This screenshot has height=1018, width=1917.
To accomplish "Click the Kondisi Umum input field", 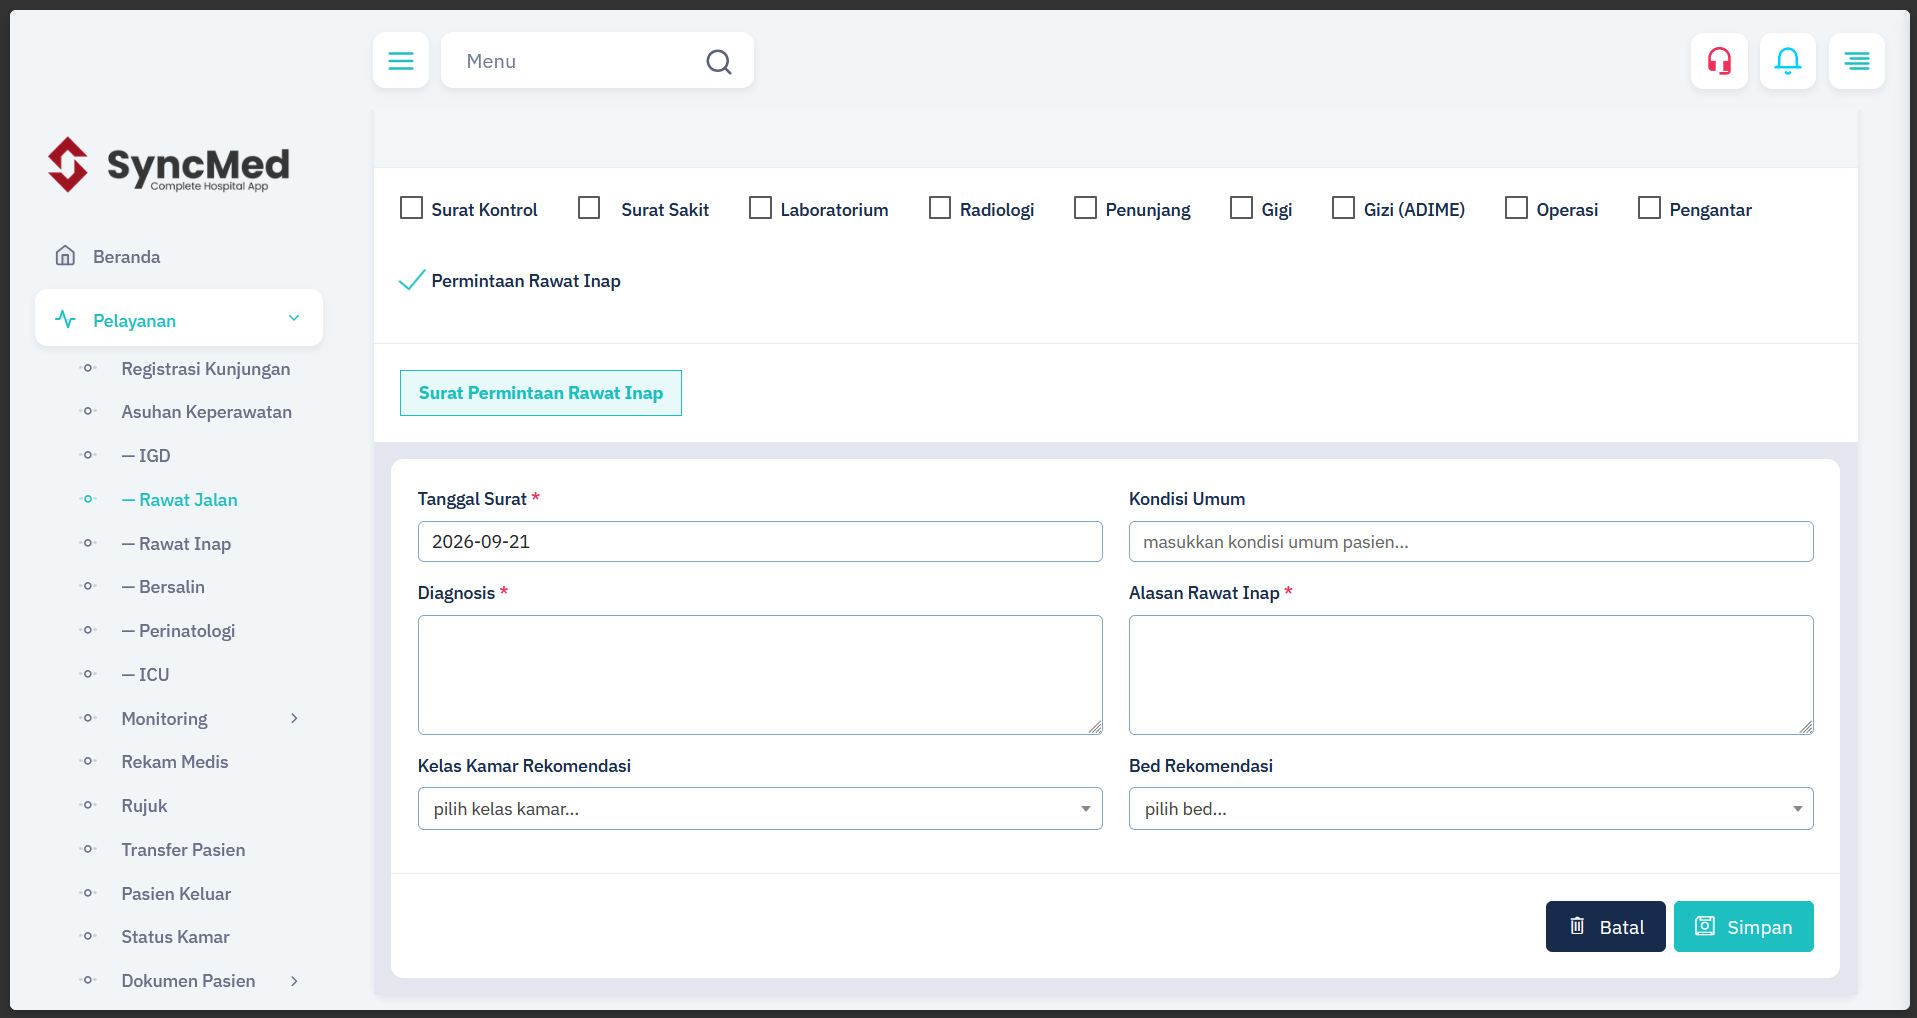I will click(x=1471, y=541).
